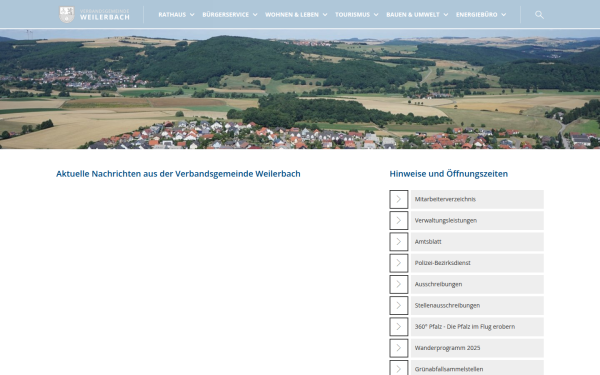Open the Grünabfallsammelstellen link
This screenshot has height=375, width=600.
click(x=477, y=368)
